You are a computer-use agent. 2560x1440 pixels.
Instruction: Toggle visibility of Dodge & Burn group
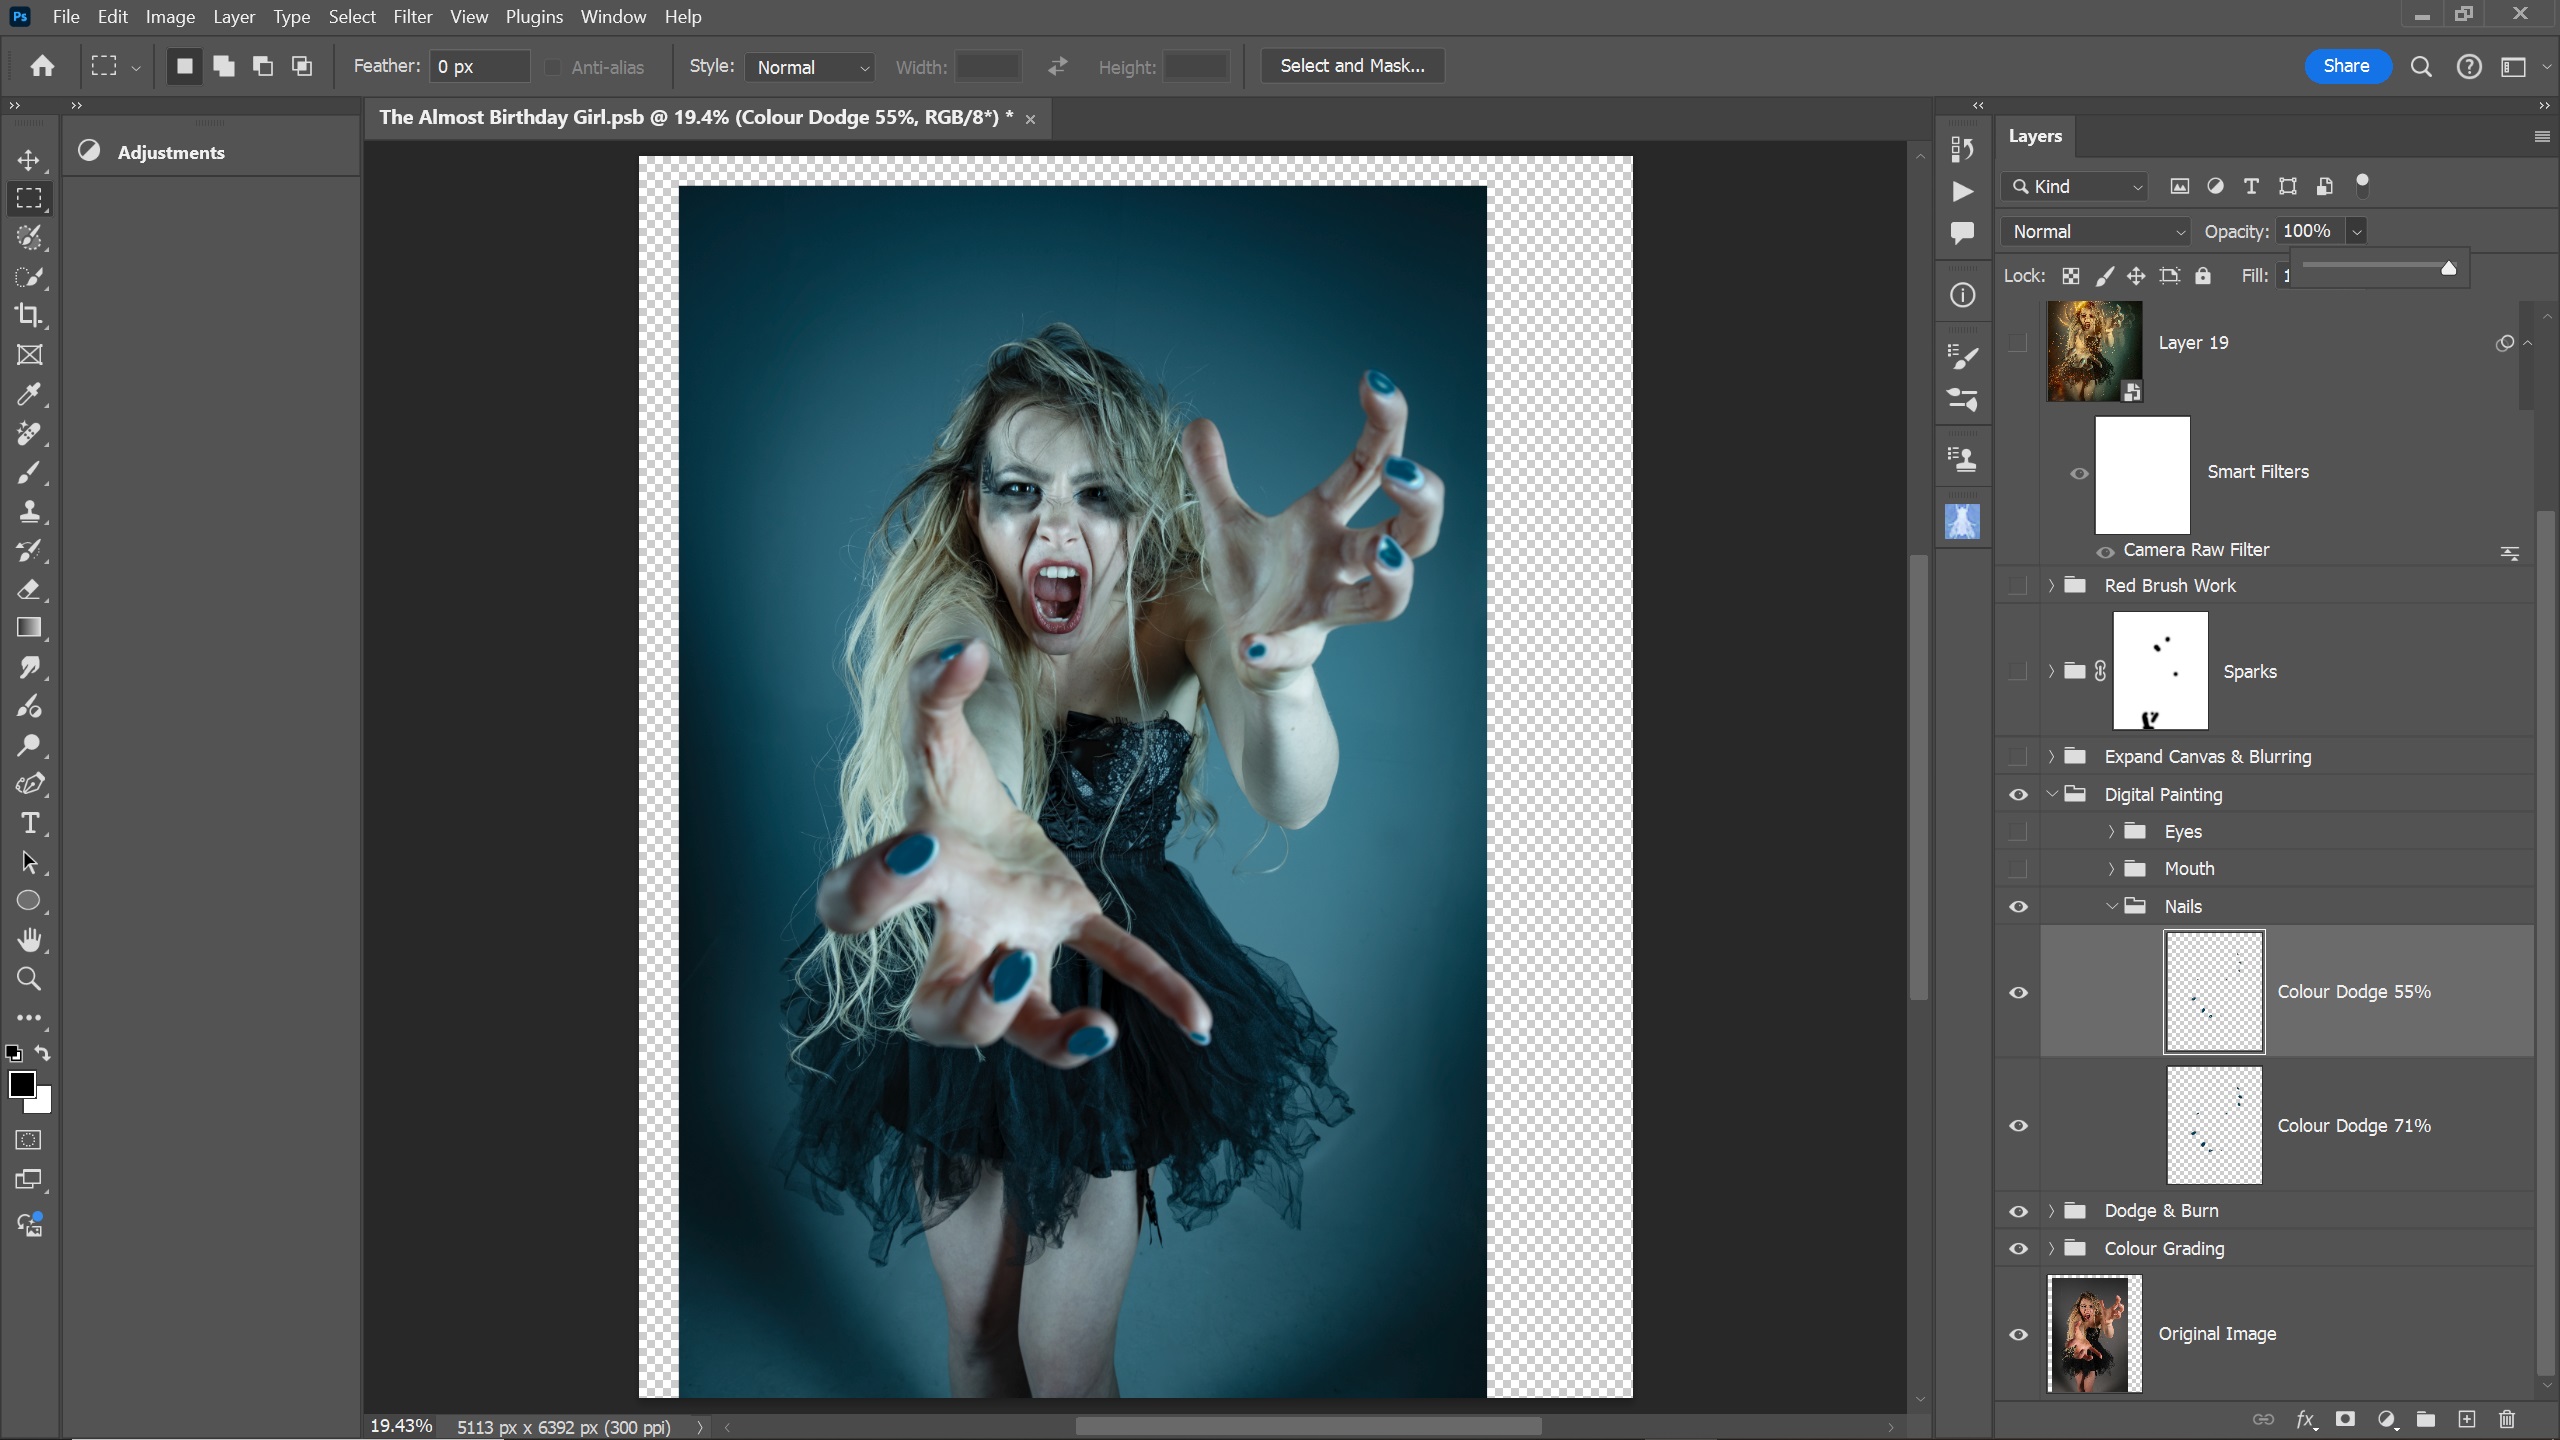click(2018, 1211)
